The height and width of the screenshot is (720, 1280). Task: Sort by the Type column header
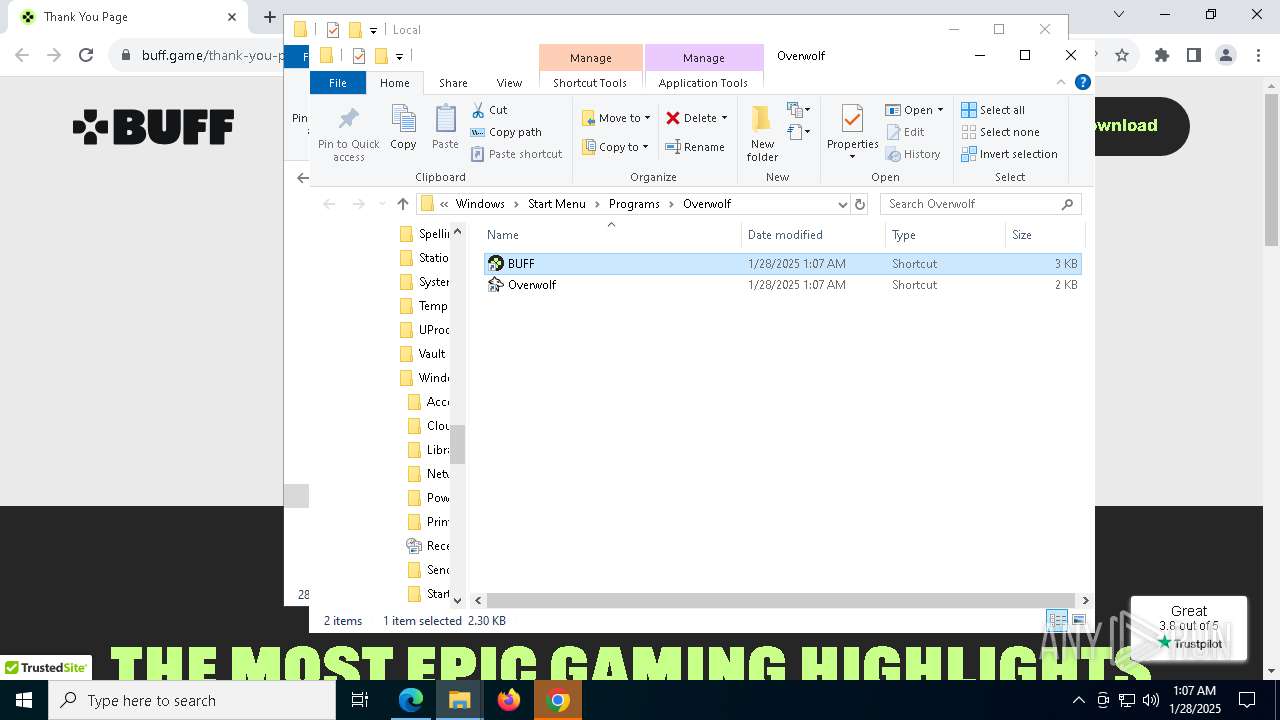[946, 235]
